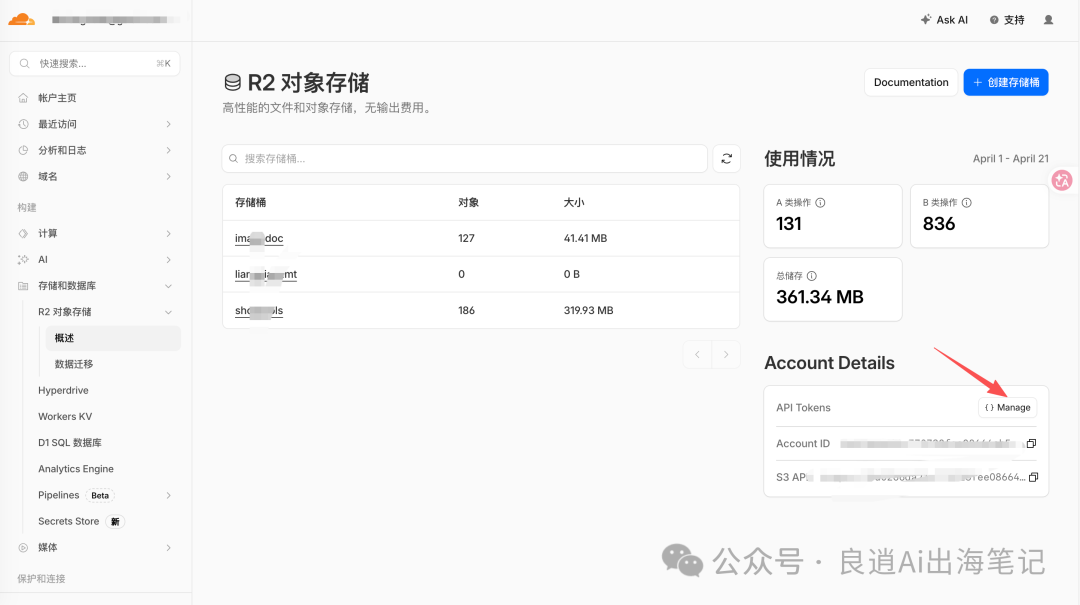The width and height of the screenshot is (1080, 605).
Task: Expand the 域名 chevron
Action: (168, 176)
